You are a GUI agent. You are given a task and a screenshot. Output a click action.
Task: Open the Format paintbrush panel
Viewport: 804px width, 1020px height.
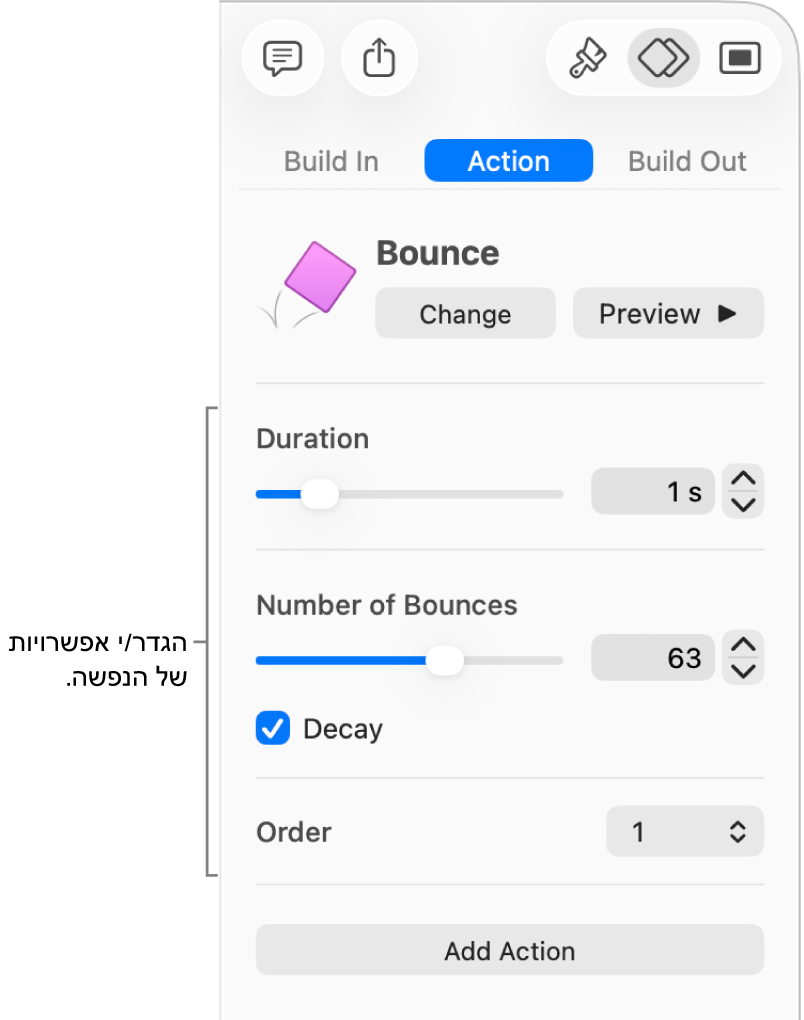pyautogui.click(x=589, y=58)
